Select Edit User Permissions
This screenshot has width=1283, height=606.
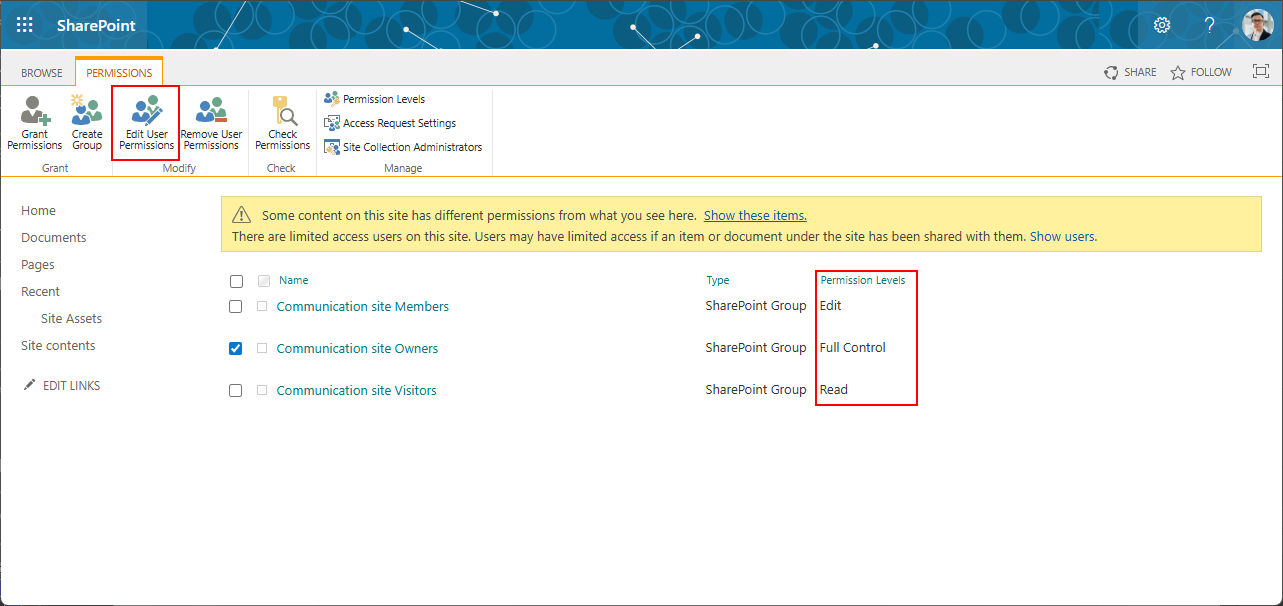coord(145,122)
